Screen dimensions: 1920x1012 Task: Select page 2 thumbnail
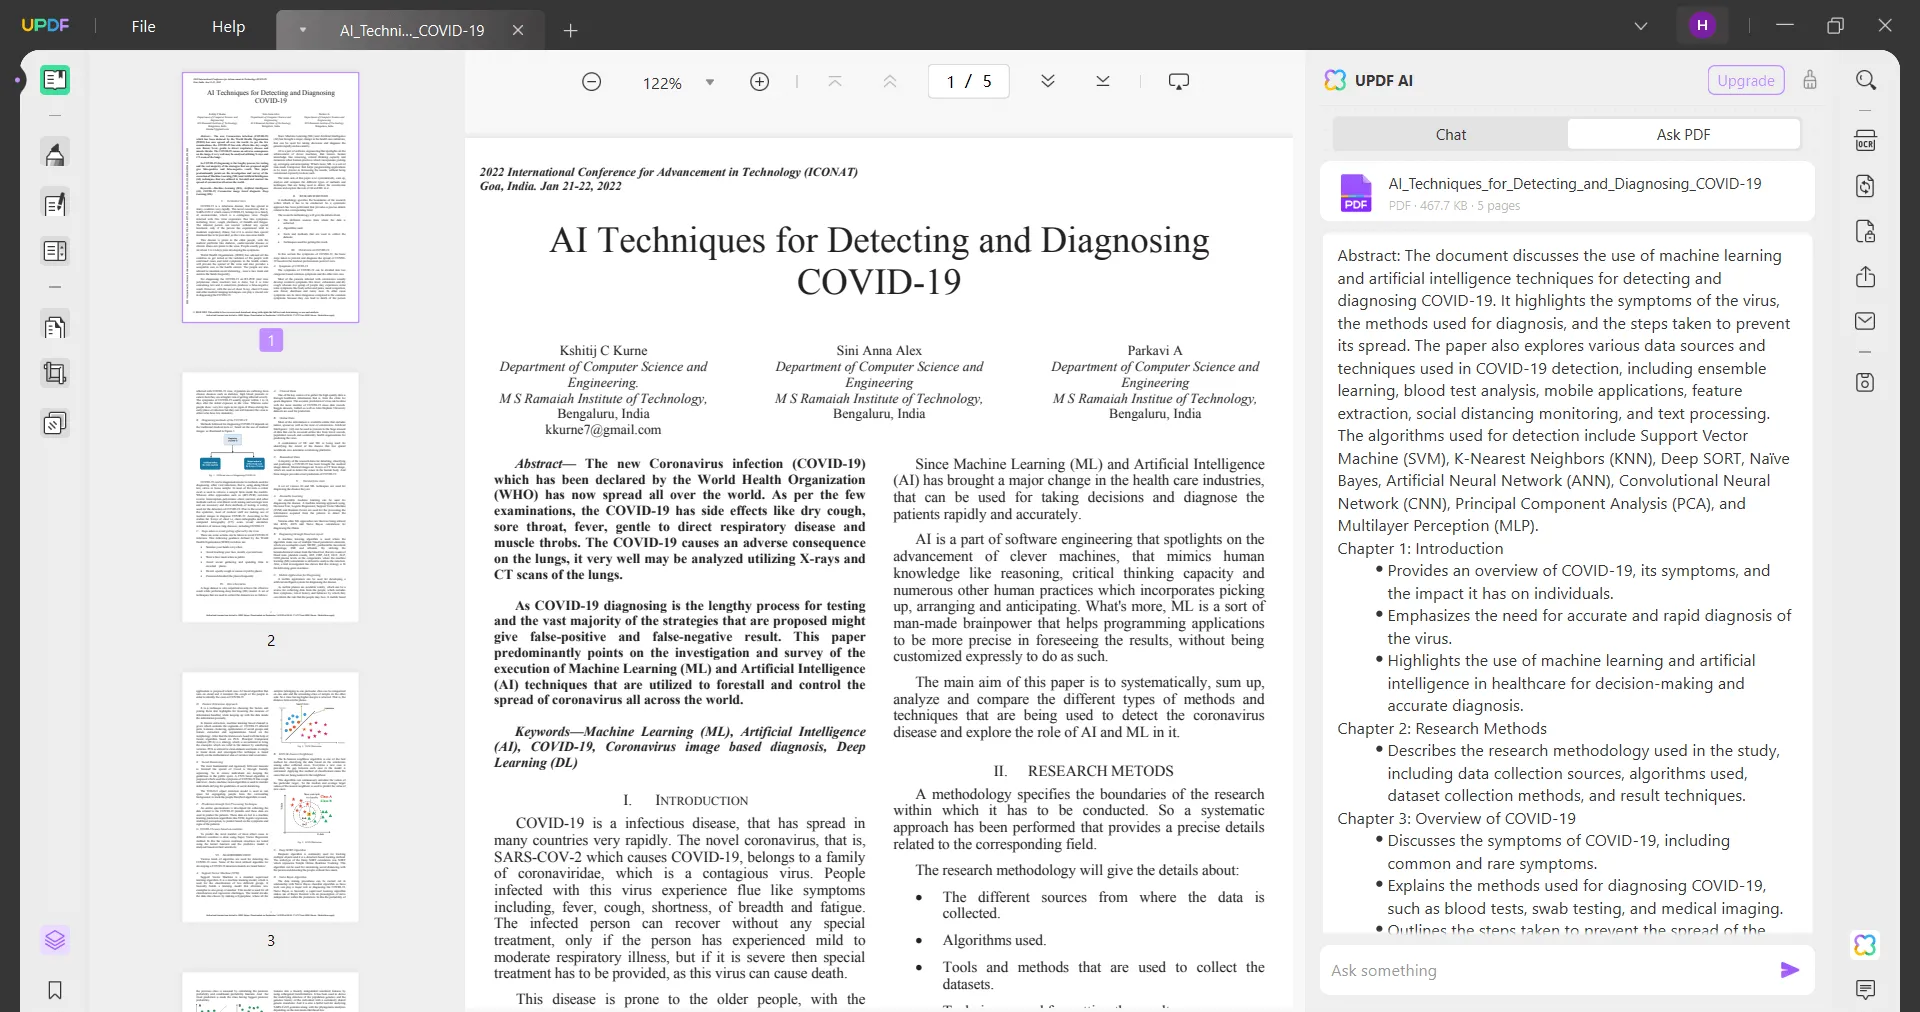[x=270, y=497]
